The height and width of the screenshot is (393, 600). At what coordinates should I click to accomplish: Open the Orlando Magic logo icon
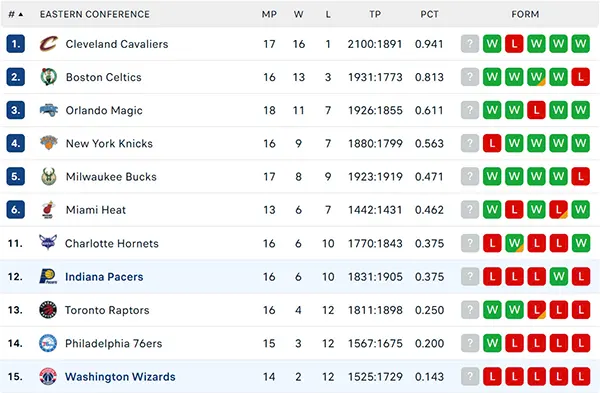pos(49,110)
